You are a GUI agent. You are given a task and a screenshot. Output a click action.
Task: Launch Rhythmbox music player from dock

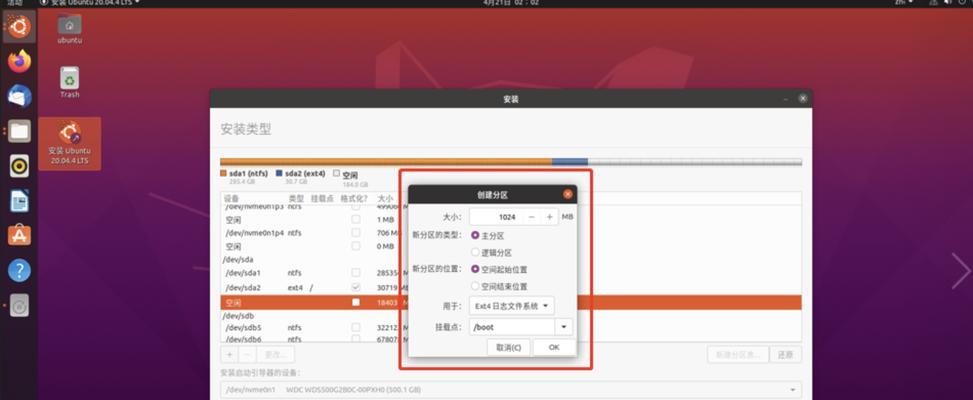[x=19, y=166]
